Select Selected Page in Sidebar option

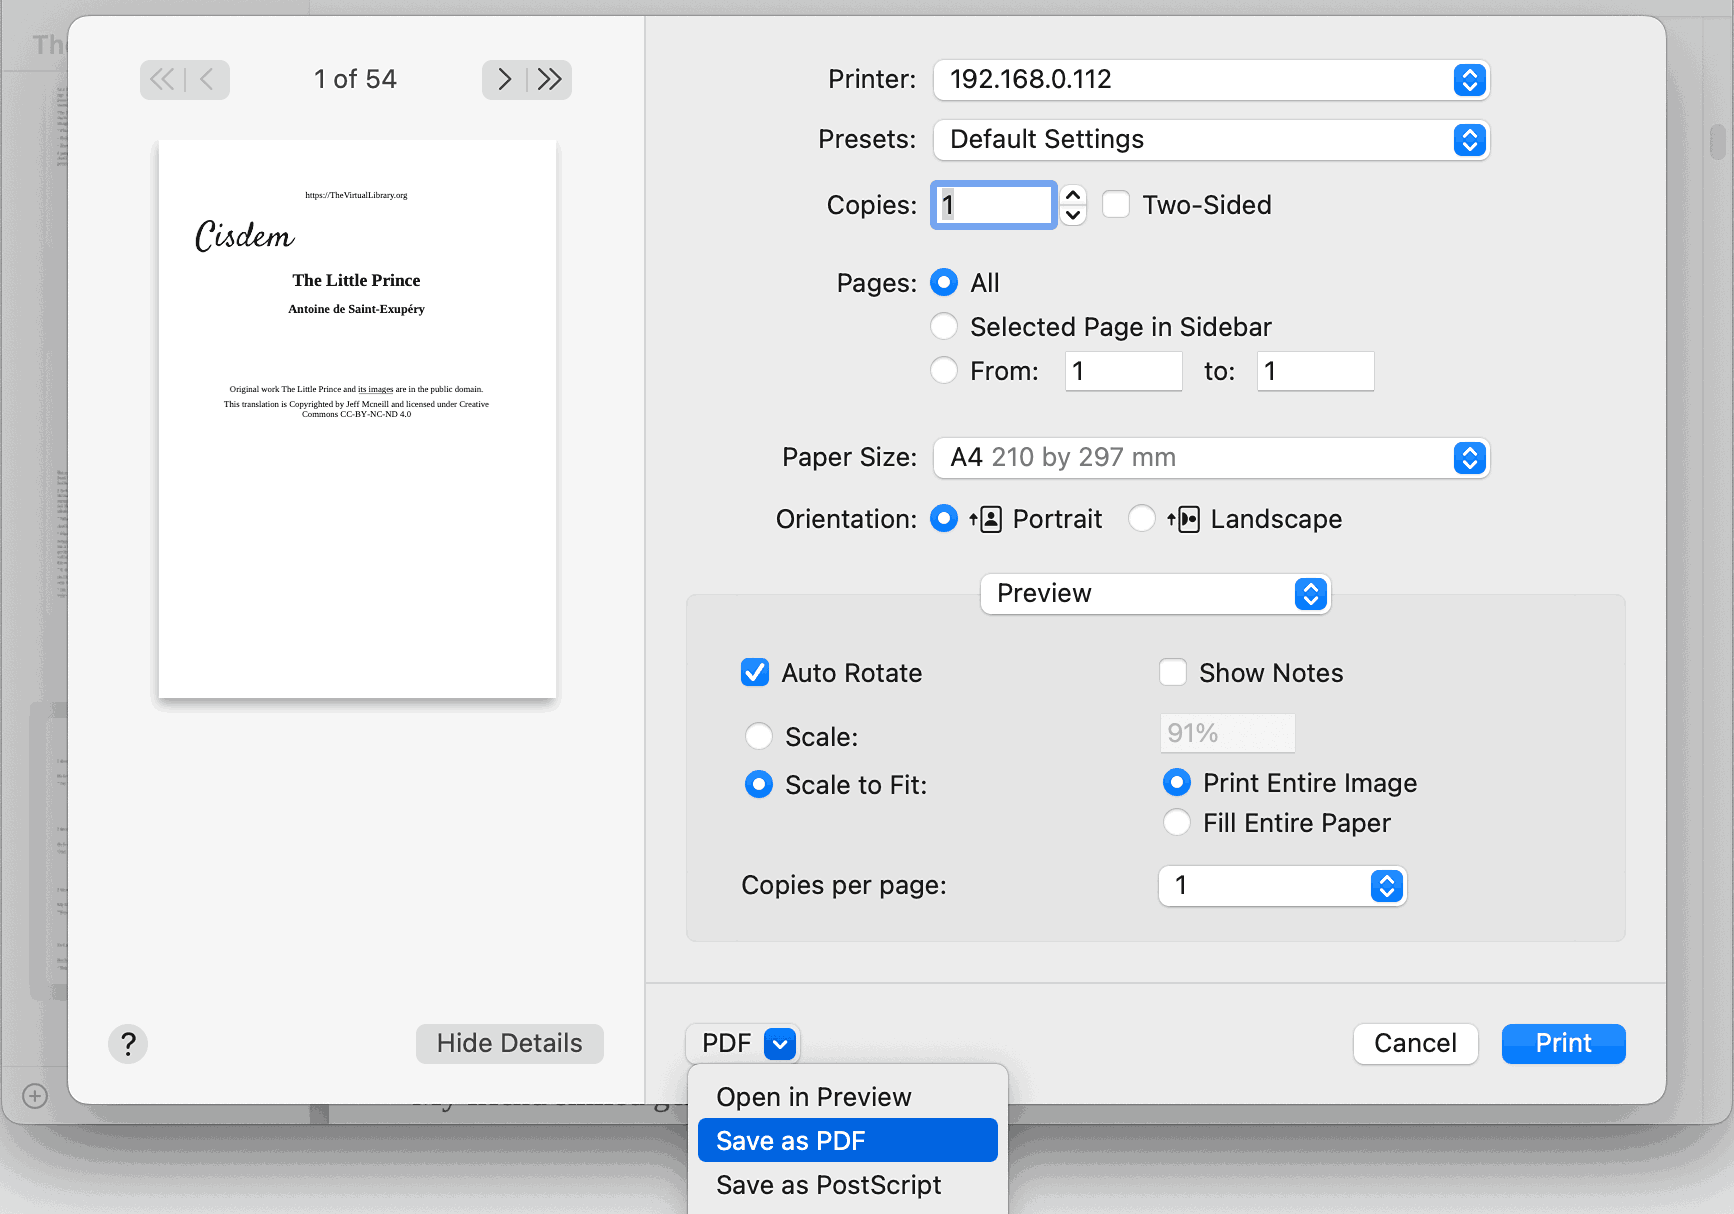tap(944, 327)
